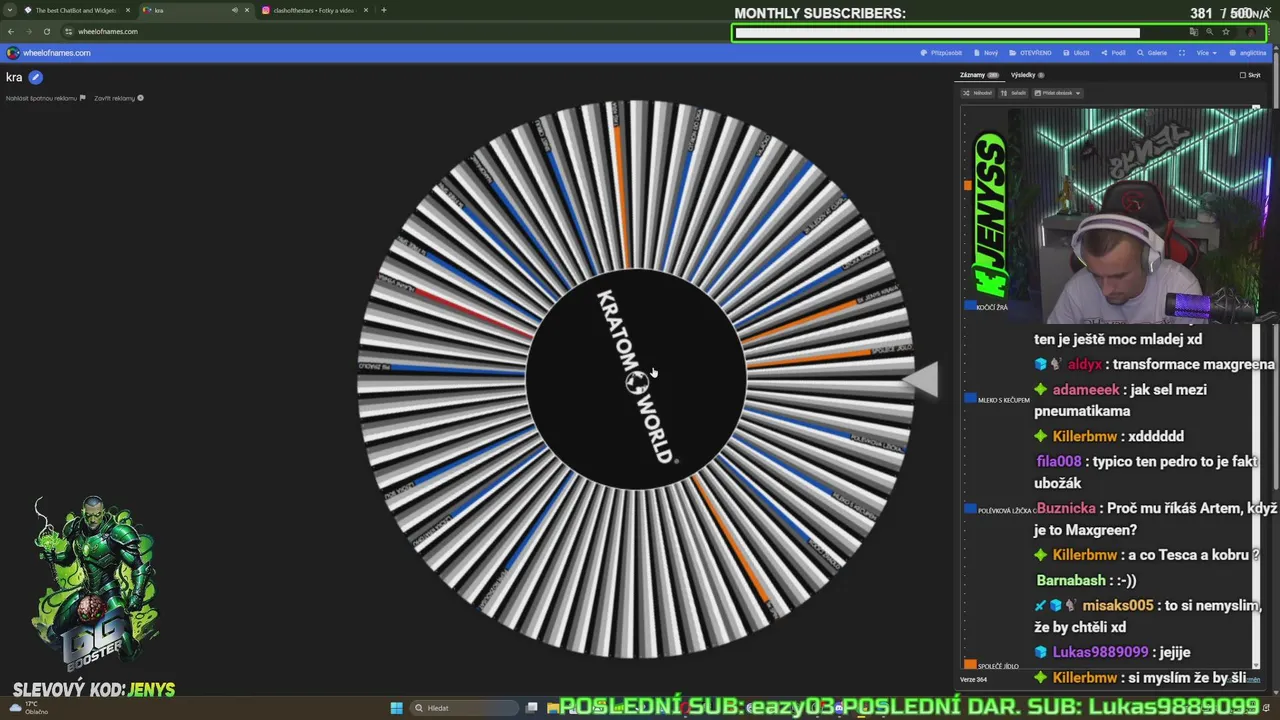Open a new browser tab
Screen dimensions: 1280x720
pyautogui.click(x=384, y=10)
